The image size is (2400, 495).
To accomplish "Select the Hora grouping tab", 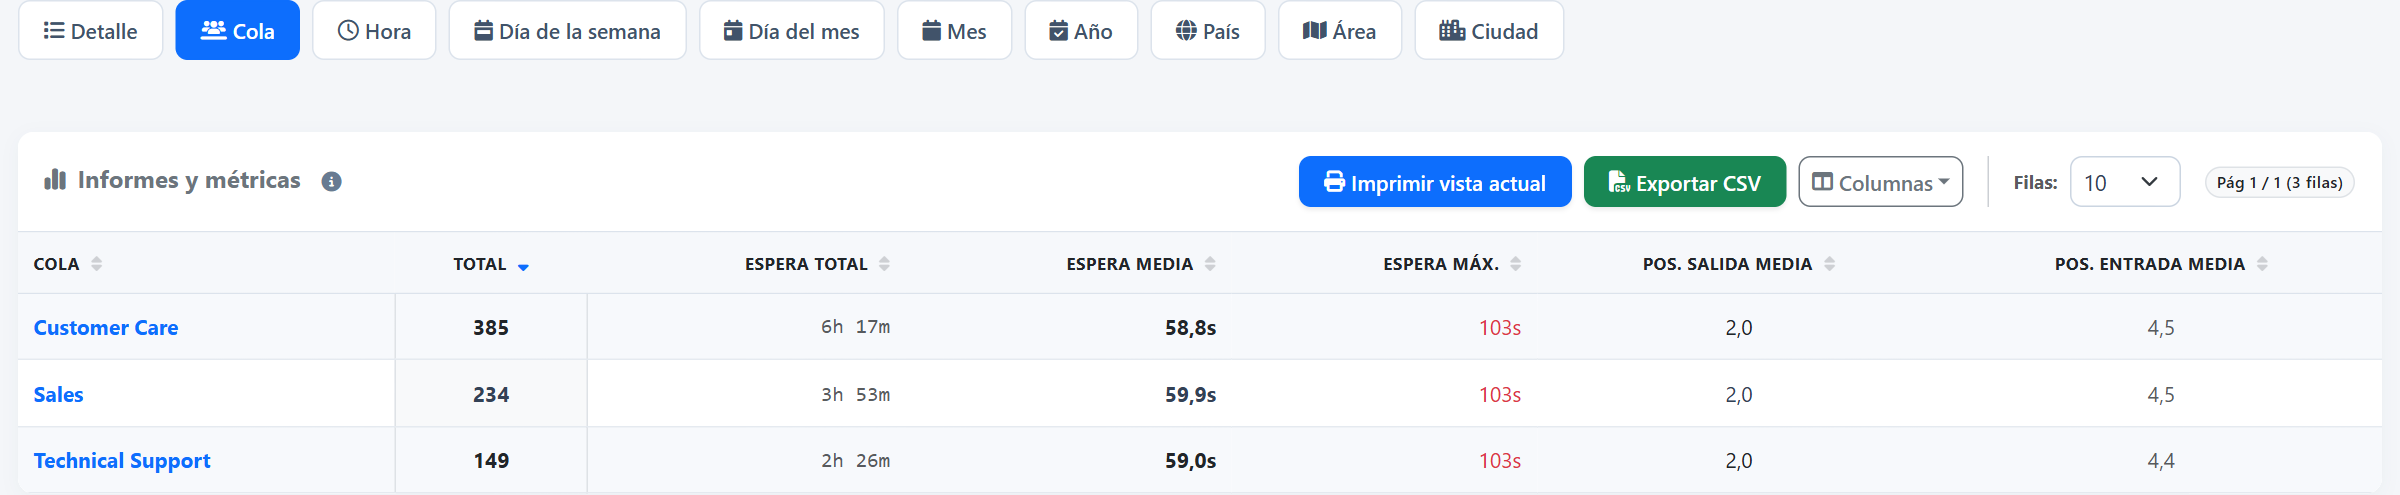I will pos(374,31).
